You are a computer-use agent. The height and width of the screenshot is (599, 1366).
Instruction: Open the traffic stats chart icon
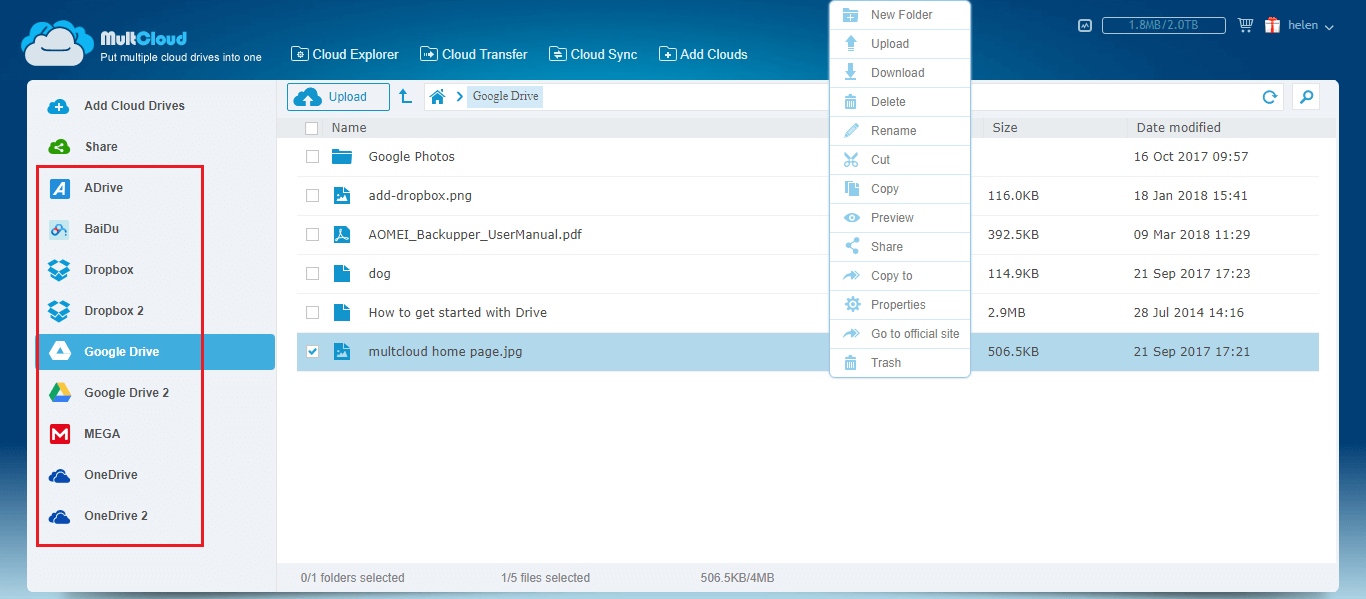[1085, 26]
